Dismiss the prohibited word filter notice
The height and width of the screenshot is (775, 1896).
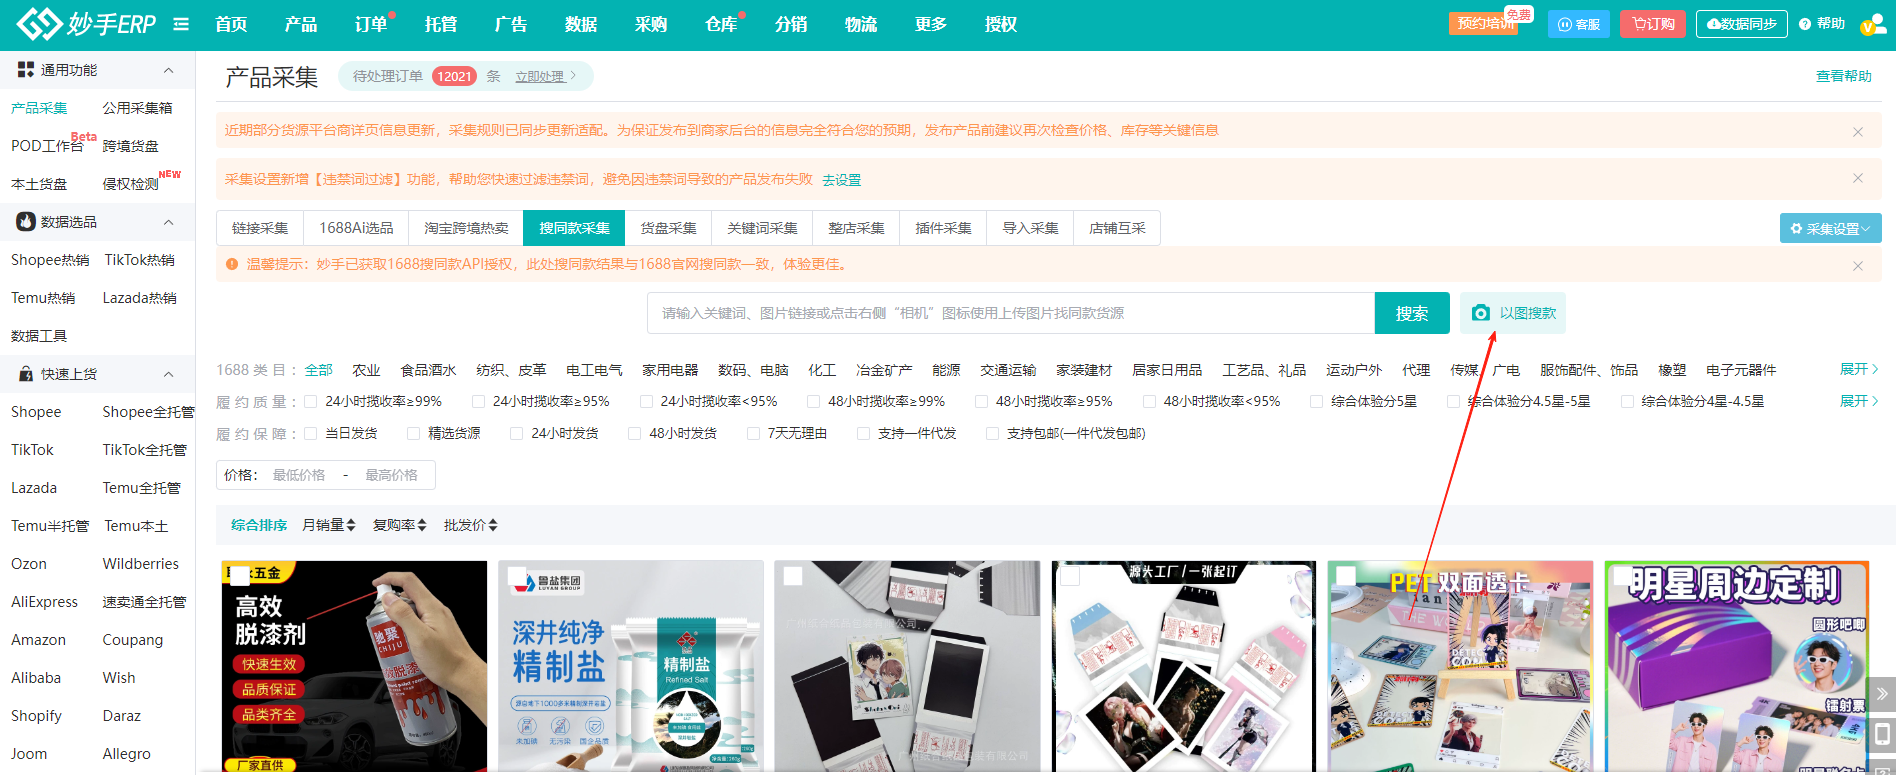pos(1857,179)
